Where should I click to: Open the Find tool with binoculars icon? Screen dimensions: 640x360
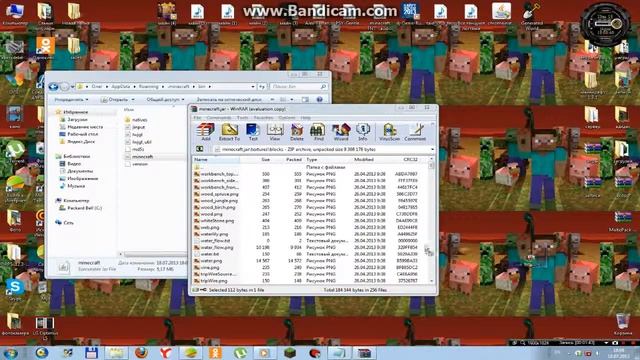tap(318, 132)
